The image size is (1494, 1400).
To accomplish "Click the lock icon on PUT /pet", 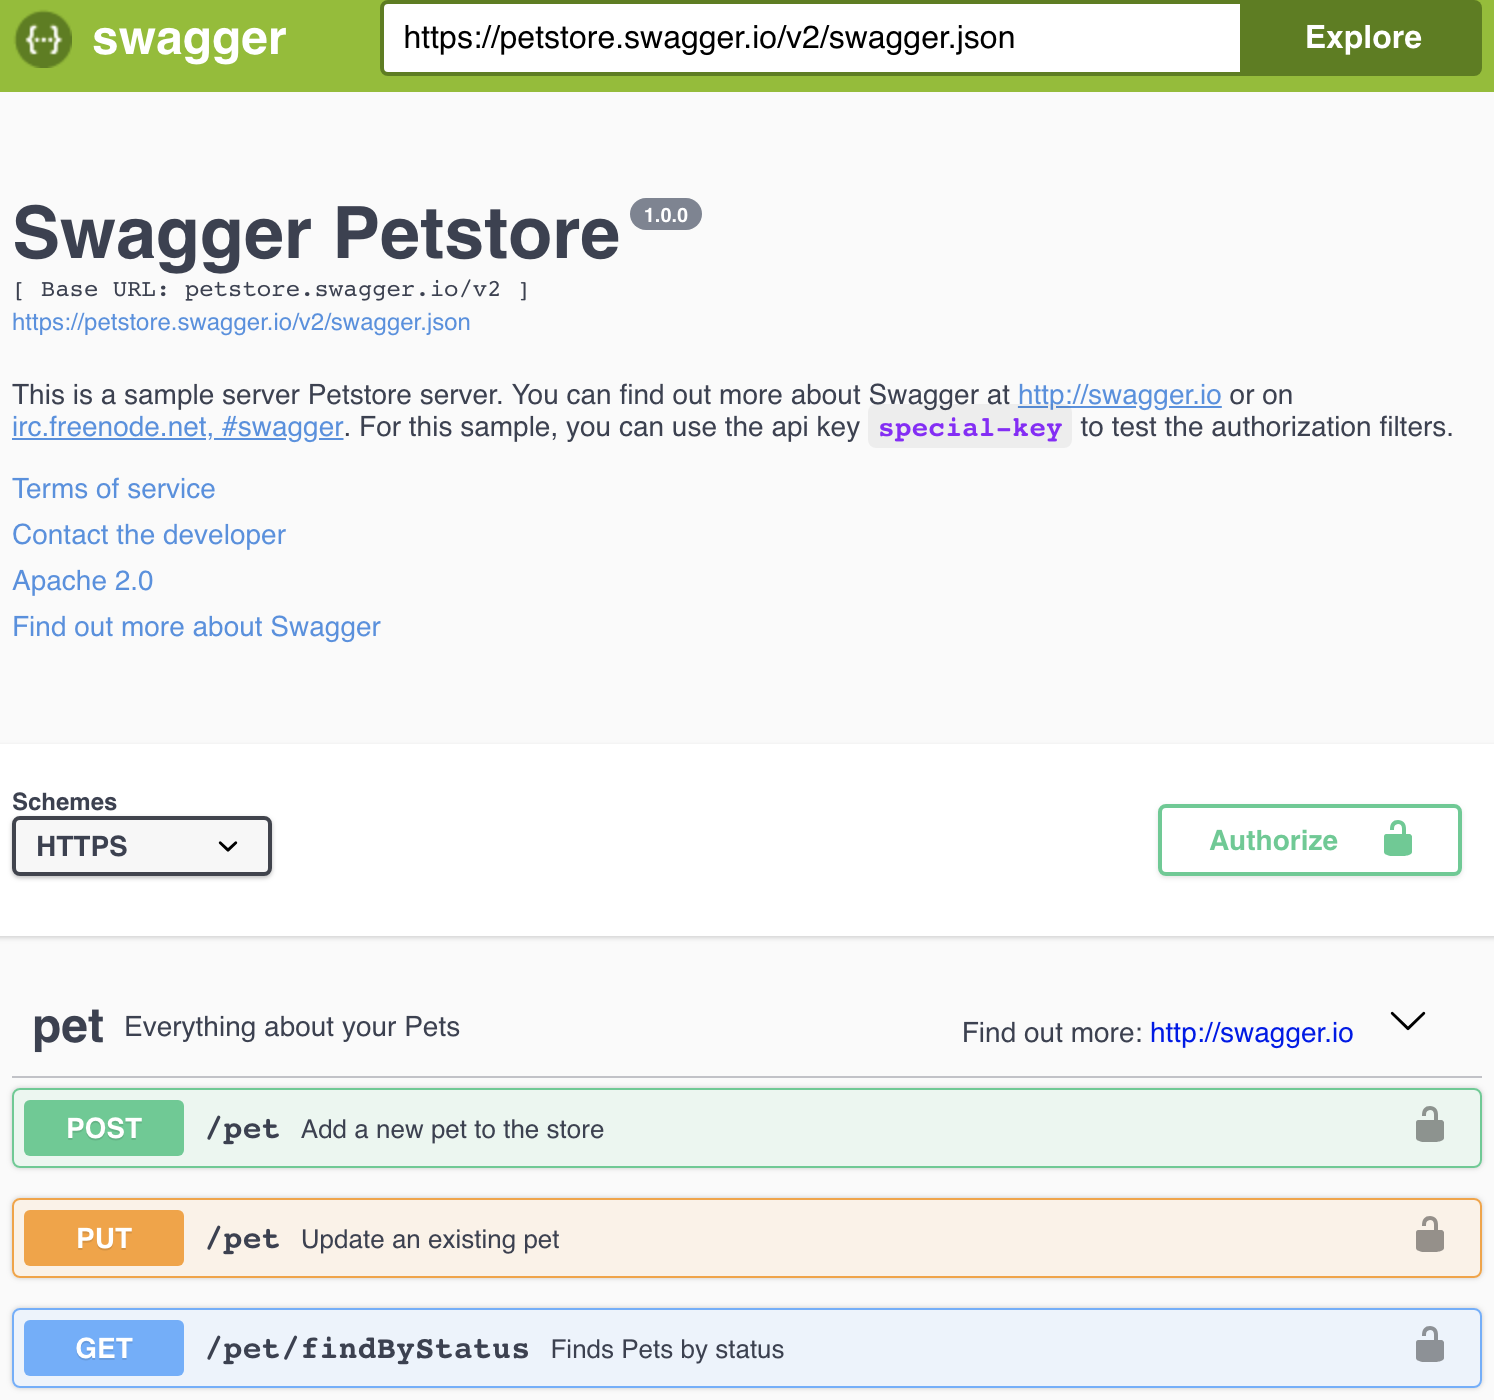I will pyautogui.click(x=1429, y=1236).
